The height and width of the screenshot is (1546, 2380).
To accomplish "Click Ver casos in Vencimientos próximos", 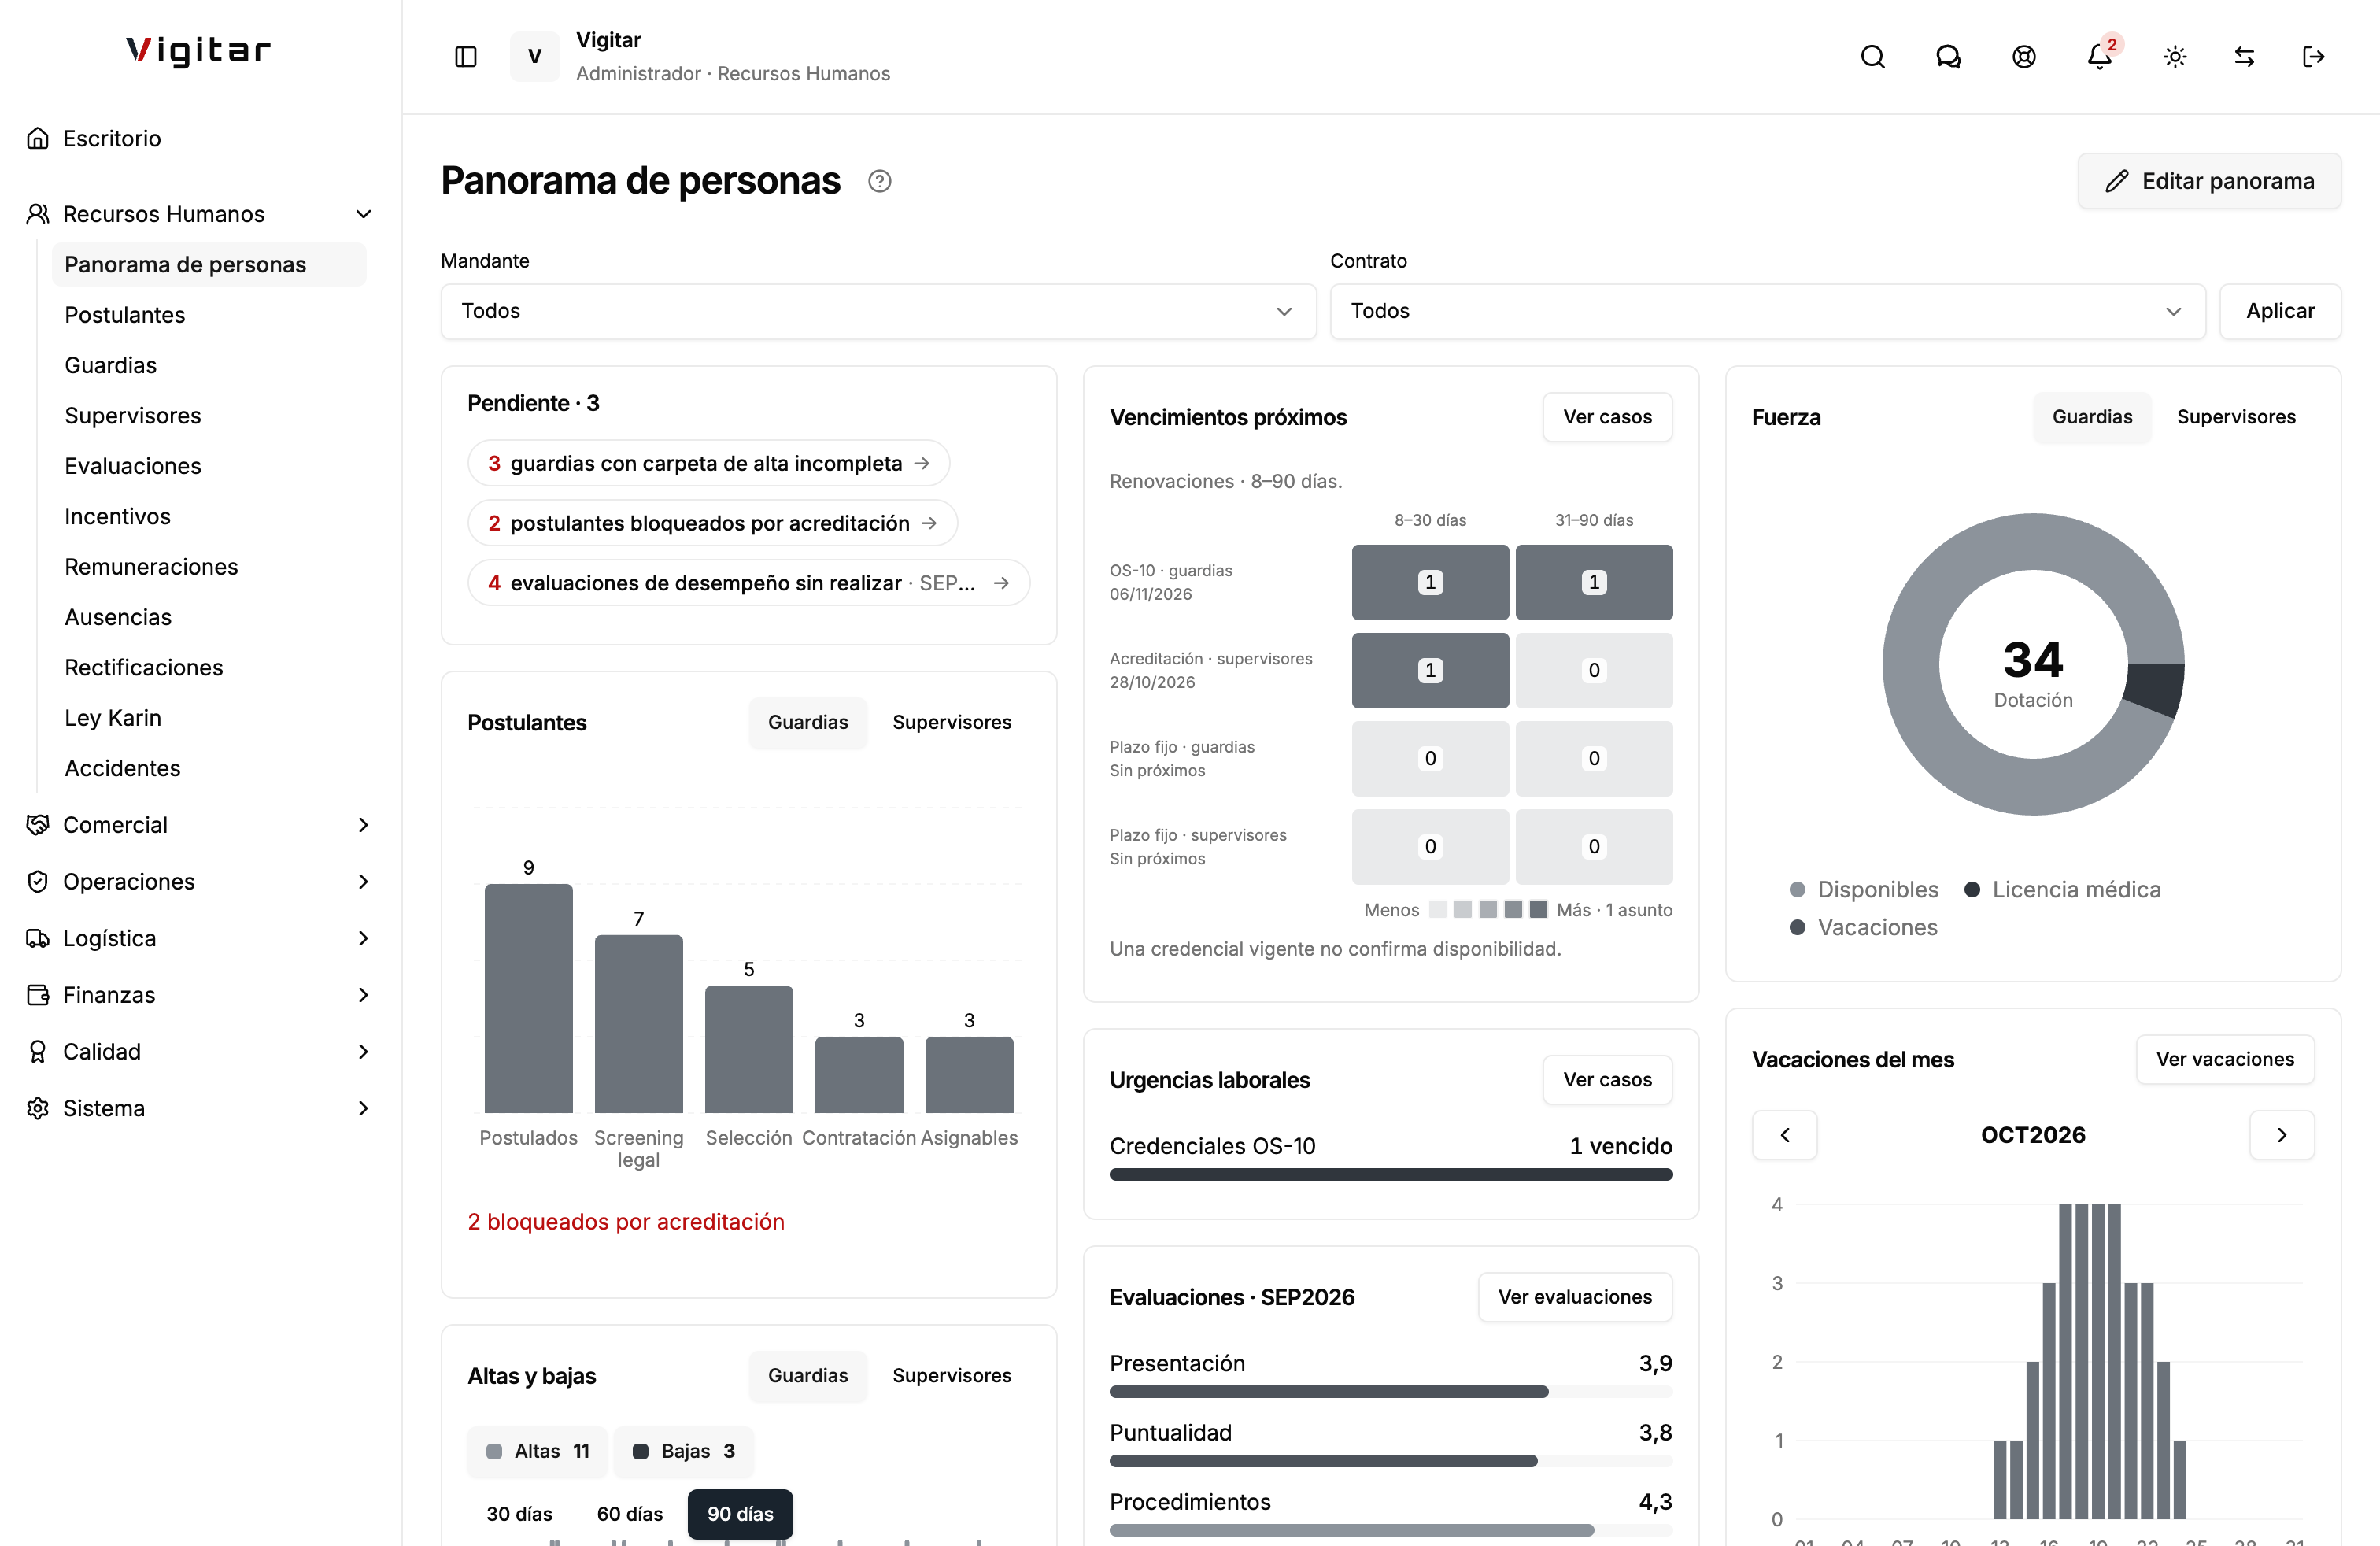I will [1607, 417].
